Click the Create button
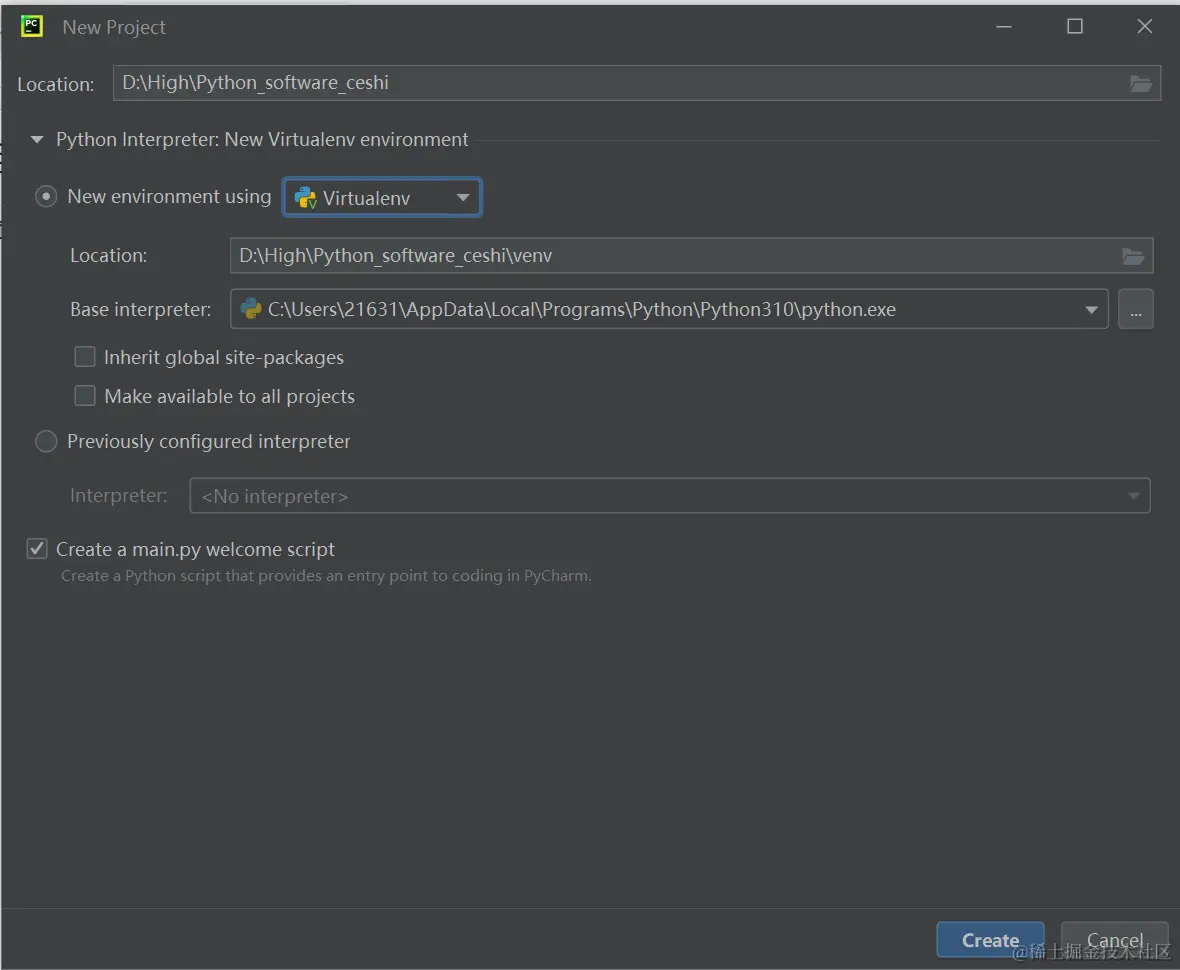The image size is (1180, 970). 990,940
